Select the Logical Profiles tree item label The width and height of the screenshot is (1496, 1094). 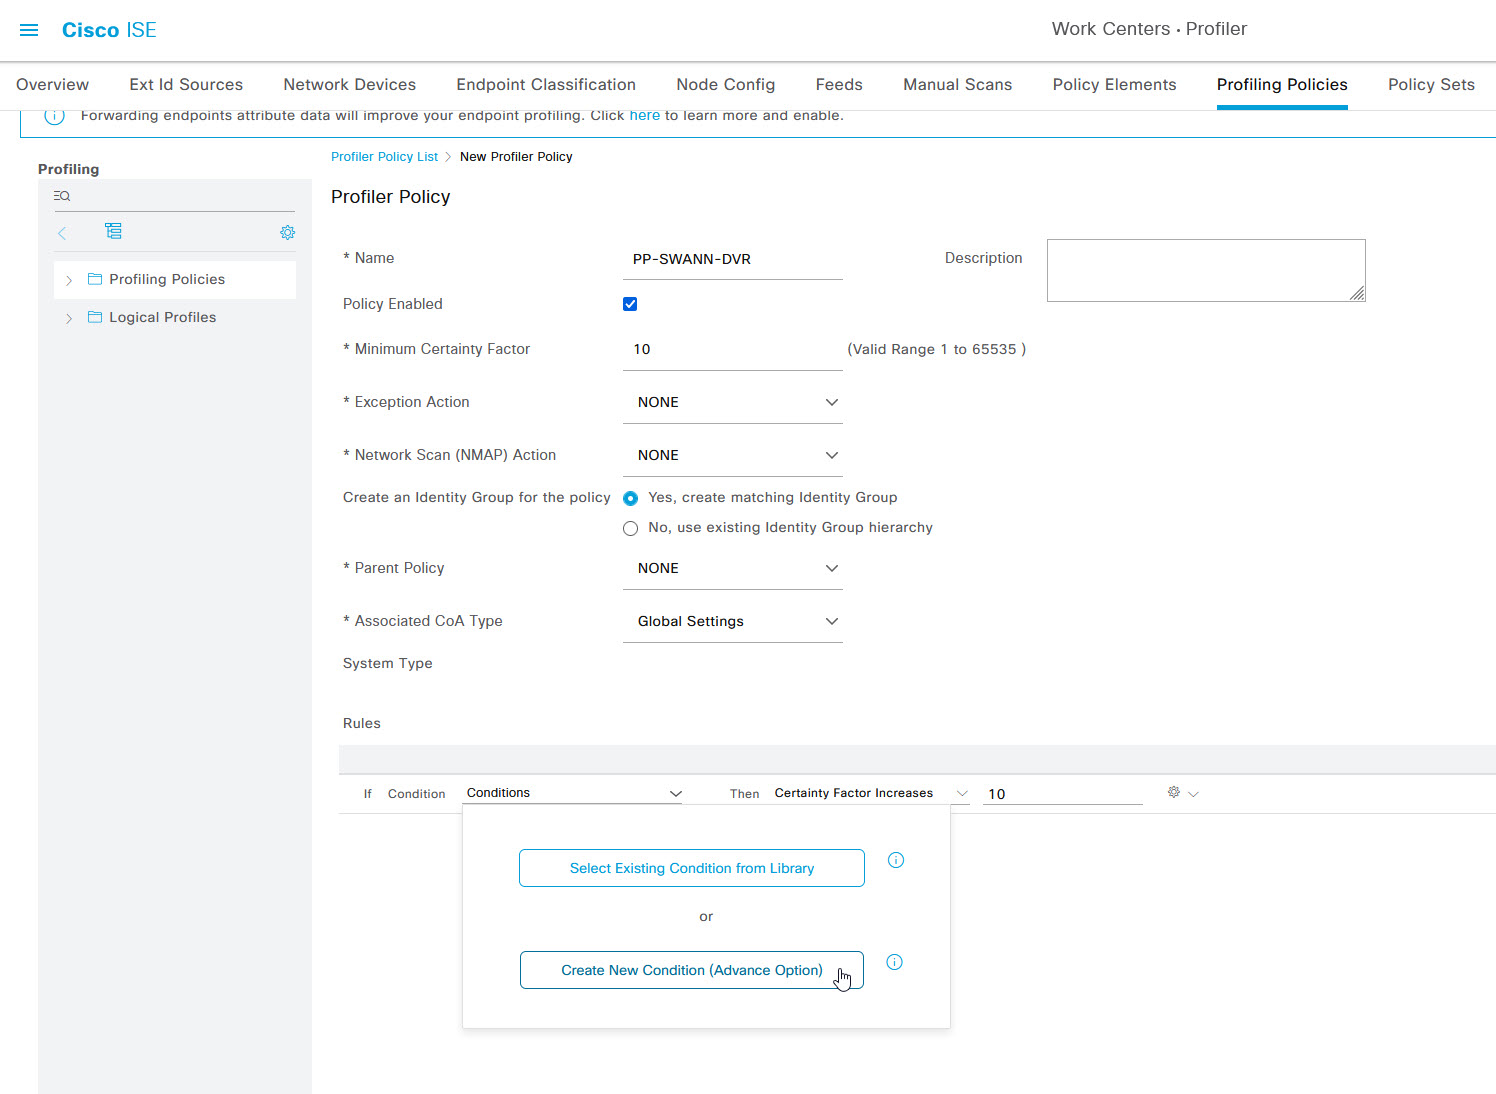click(162, 317)
